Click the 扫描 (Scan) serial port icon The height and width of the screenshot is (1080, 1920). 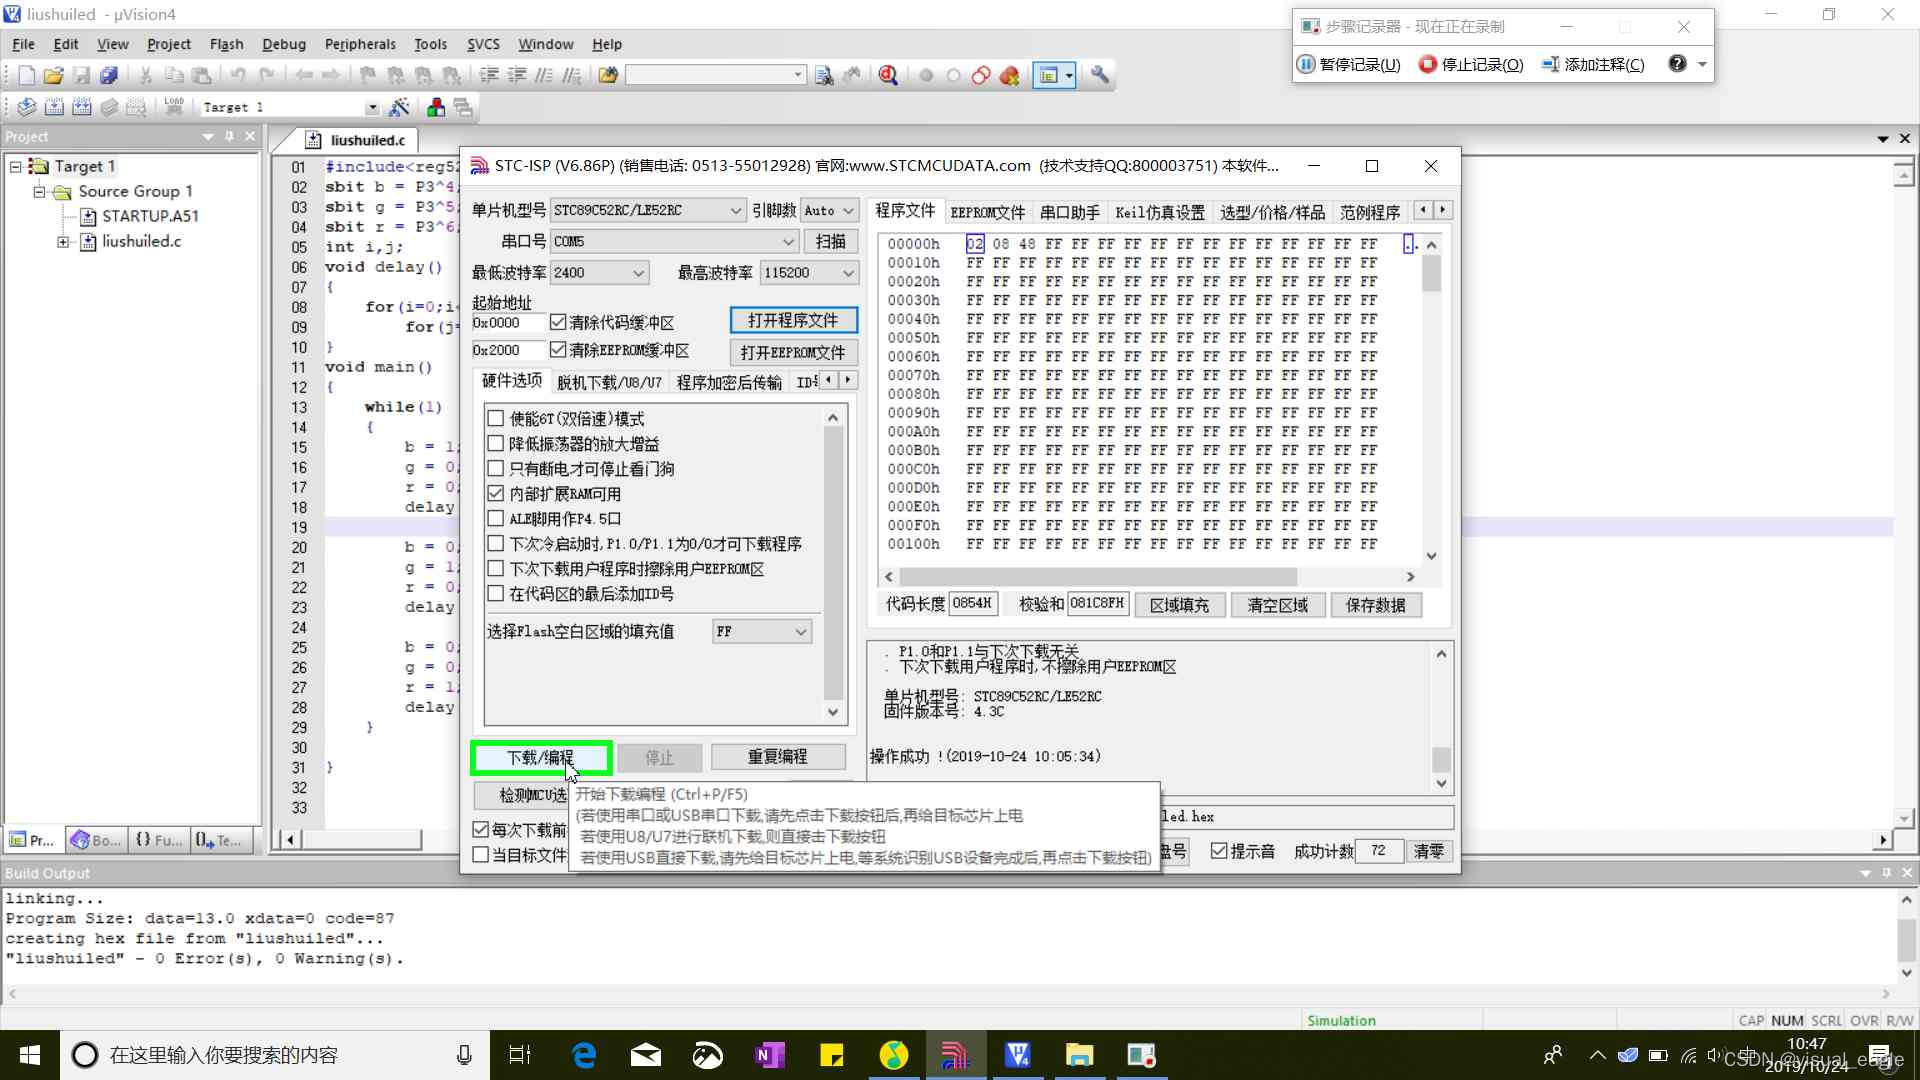[x=829, y=241]
